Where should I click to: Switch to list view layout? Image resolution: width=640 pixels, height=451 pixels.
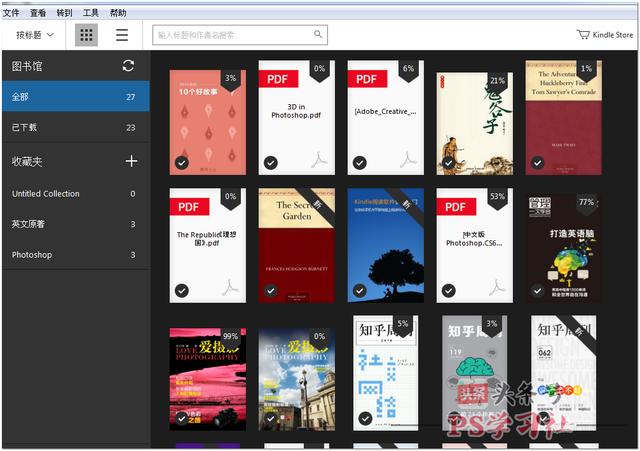pos(121,35)
